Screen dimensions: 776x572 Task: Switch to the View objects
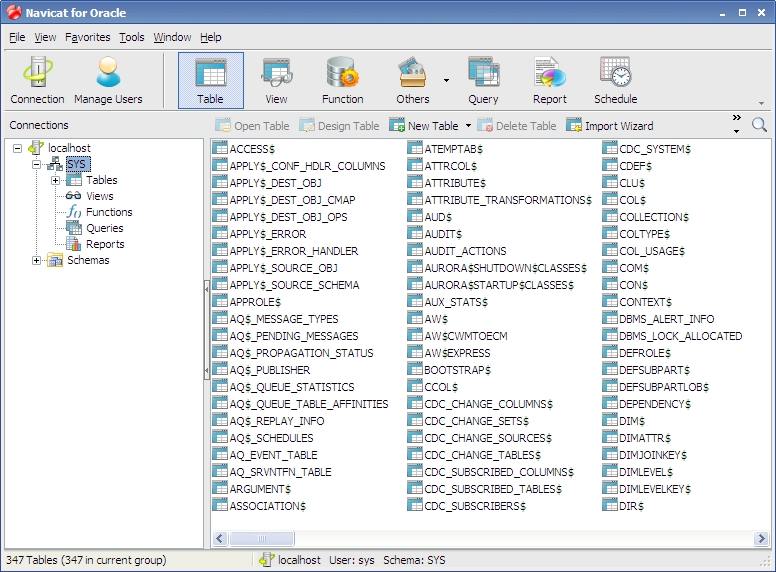(276, 81)
